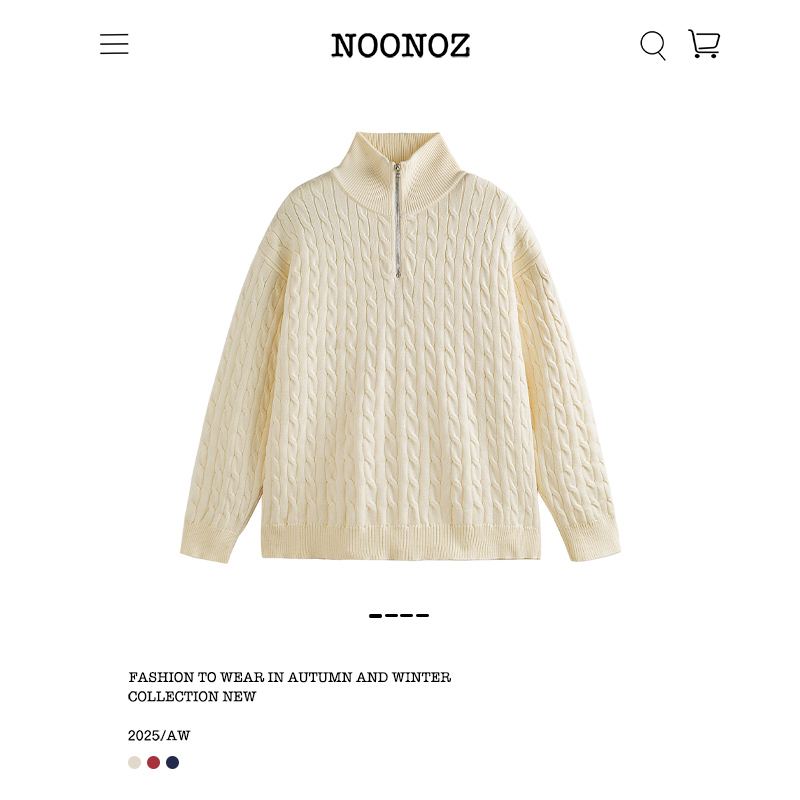Click the sweater's ribbed bottom hem
Image resolution: width=800 pixels, height=800 pixels.
(401, 543)
